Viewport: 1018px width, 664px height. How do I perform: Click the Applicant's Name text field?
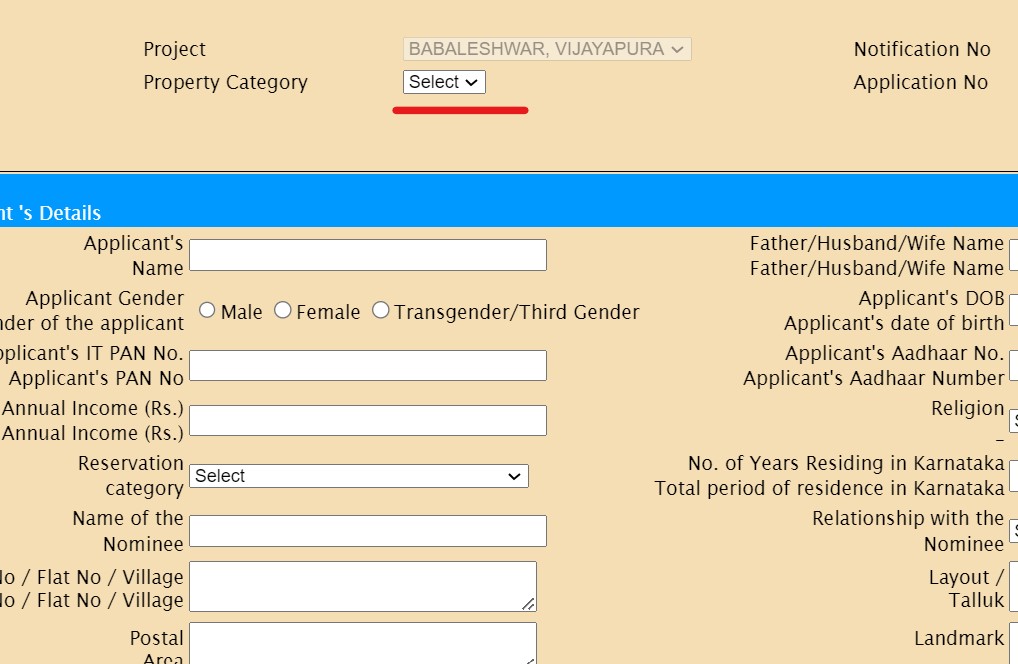pos(367,255)
